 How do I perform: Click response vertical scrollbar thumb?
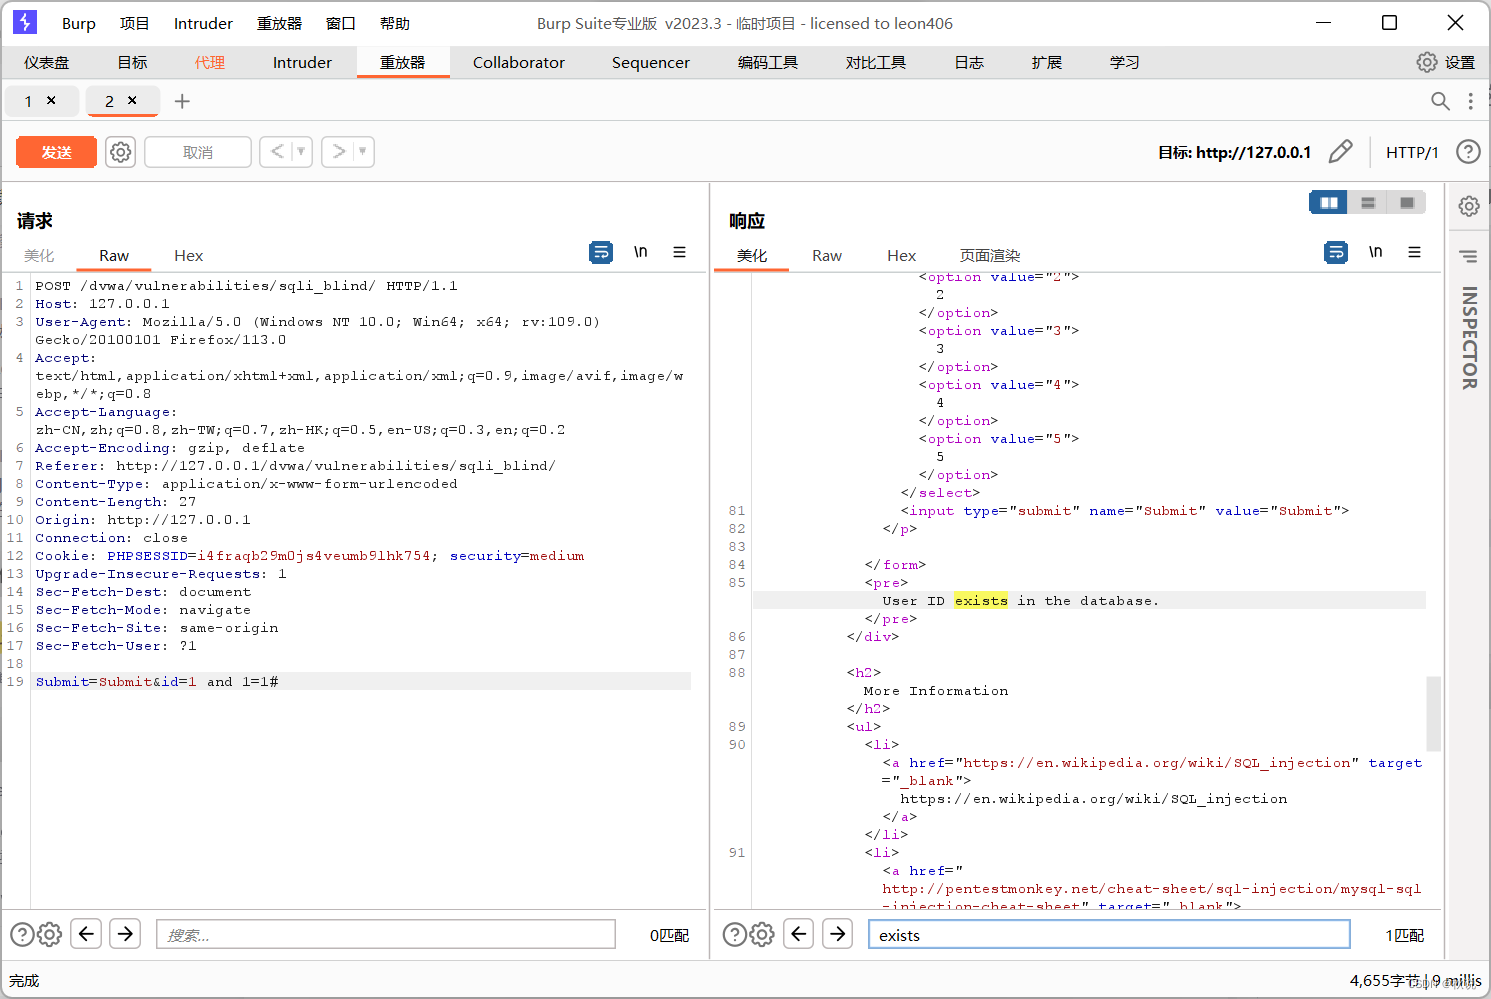coord(1433,713)
